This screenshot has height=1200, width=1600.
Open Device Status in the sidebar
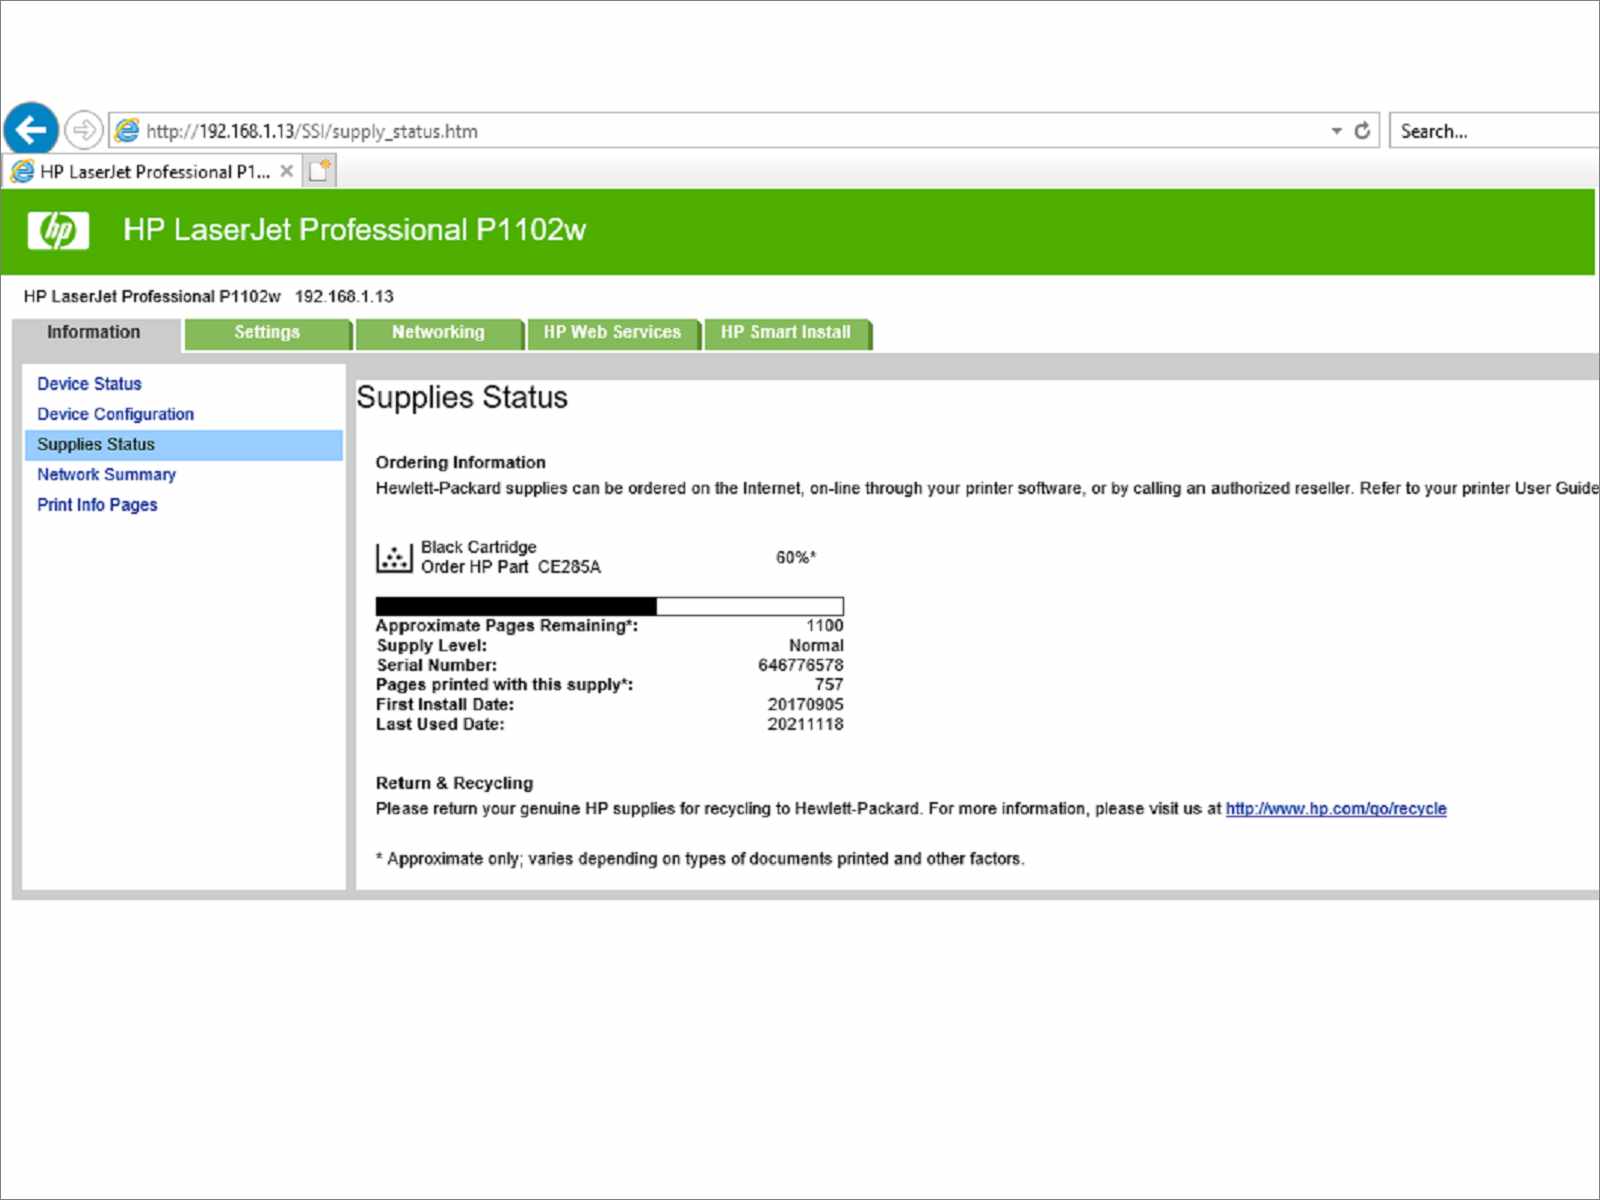pyautogui.click(x=89, y=384)
